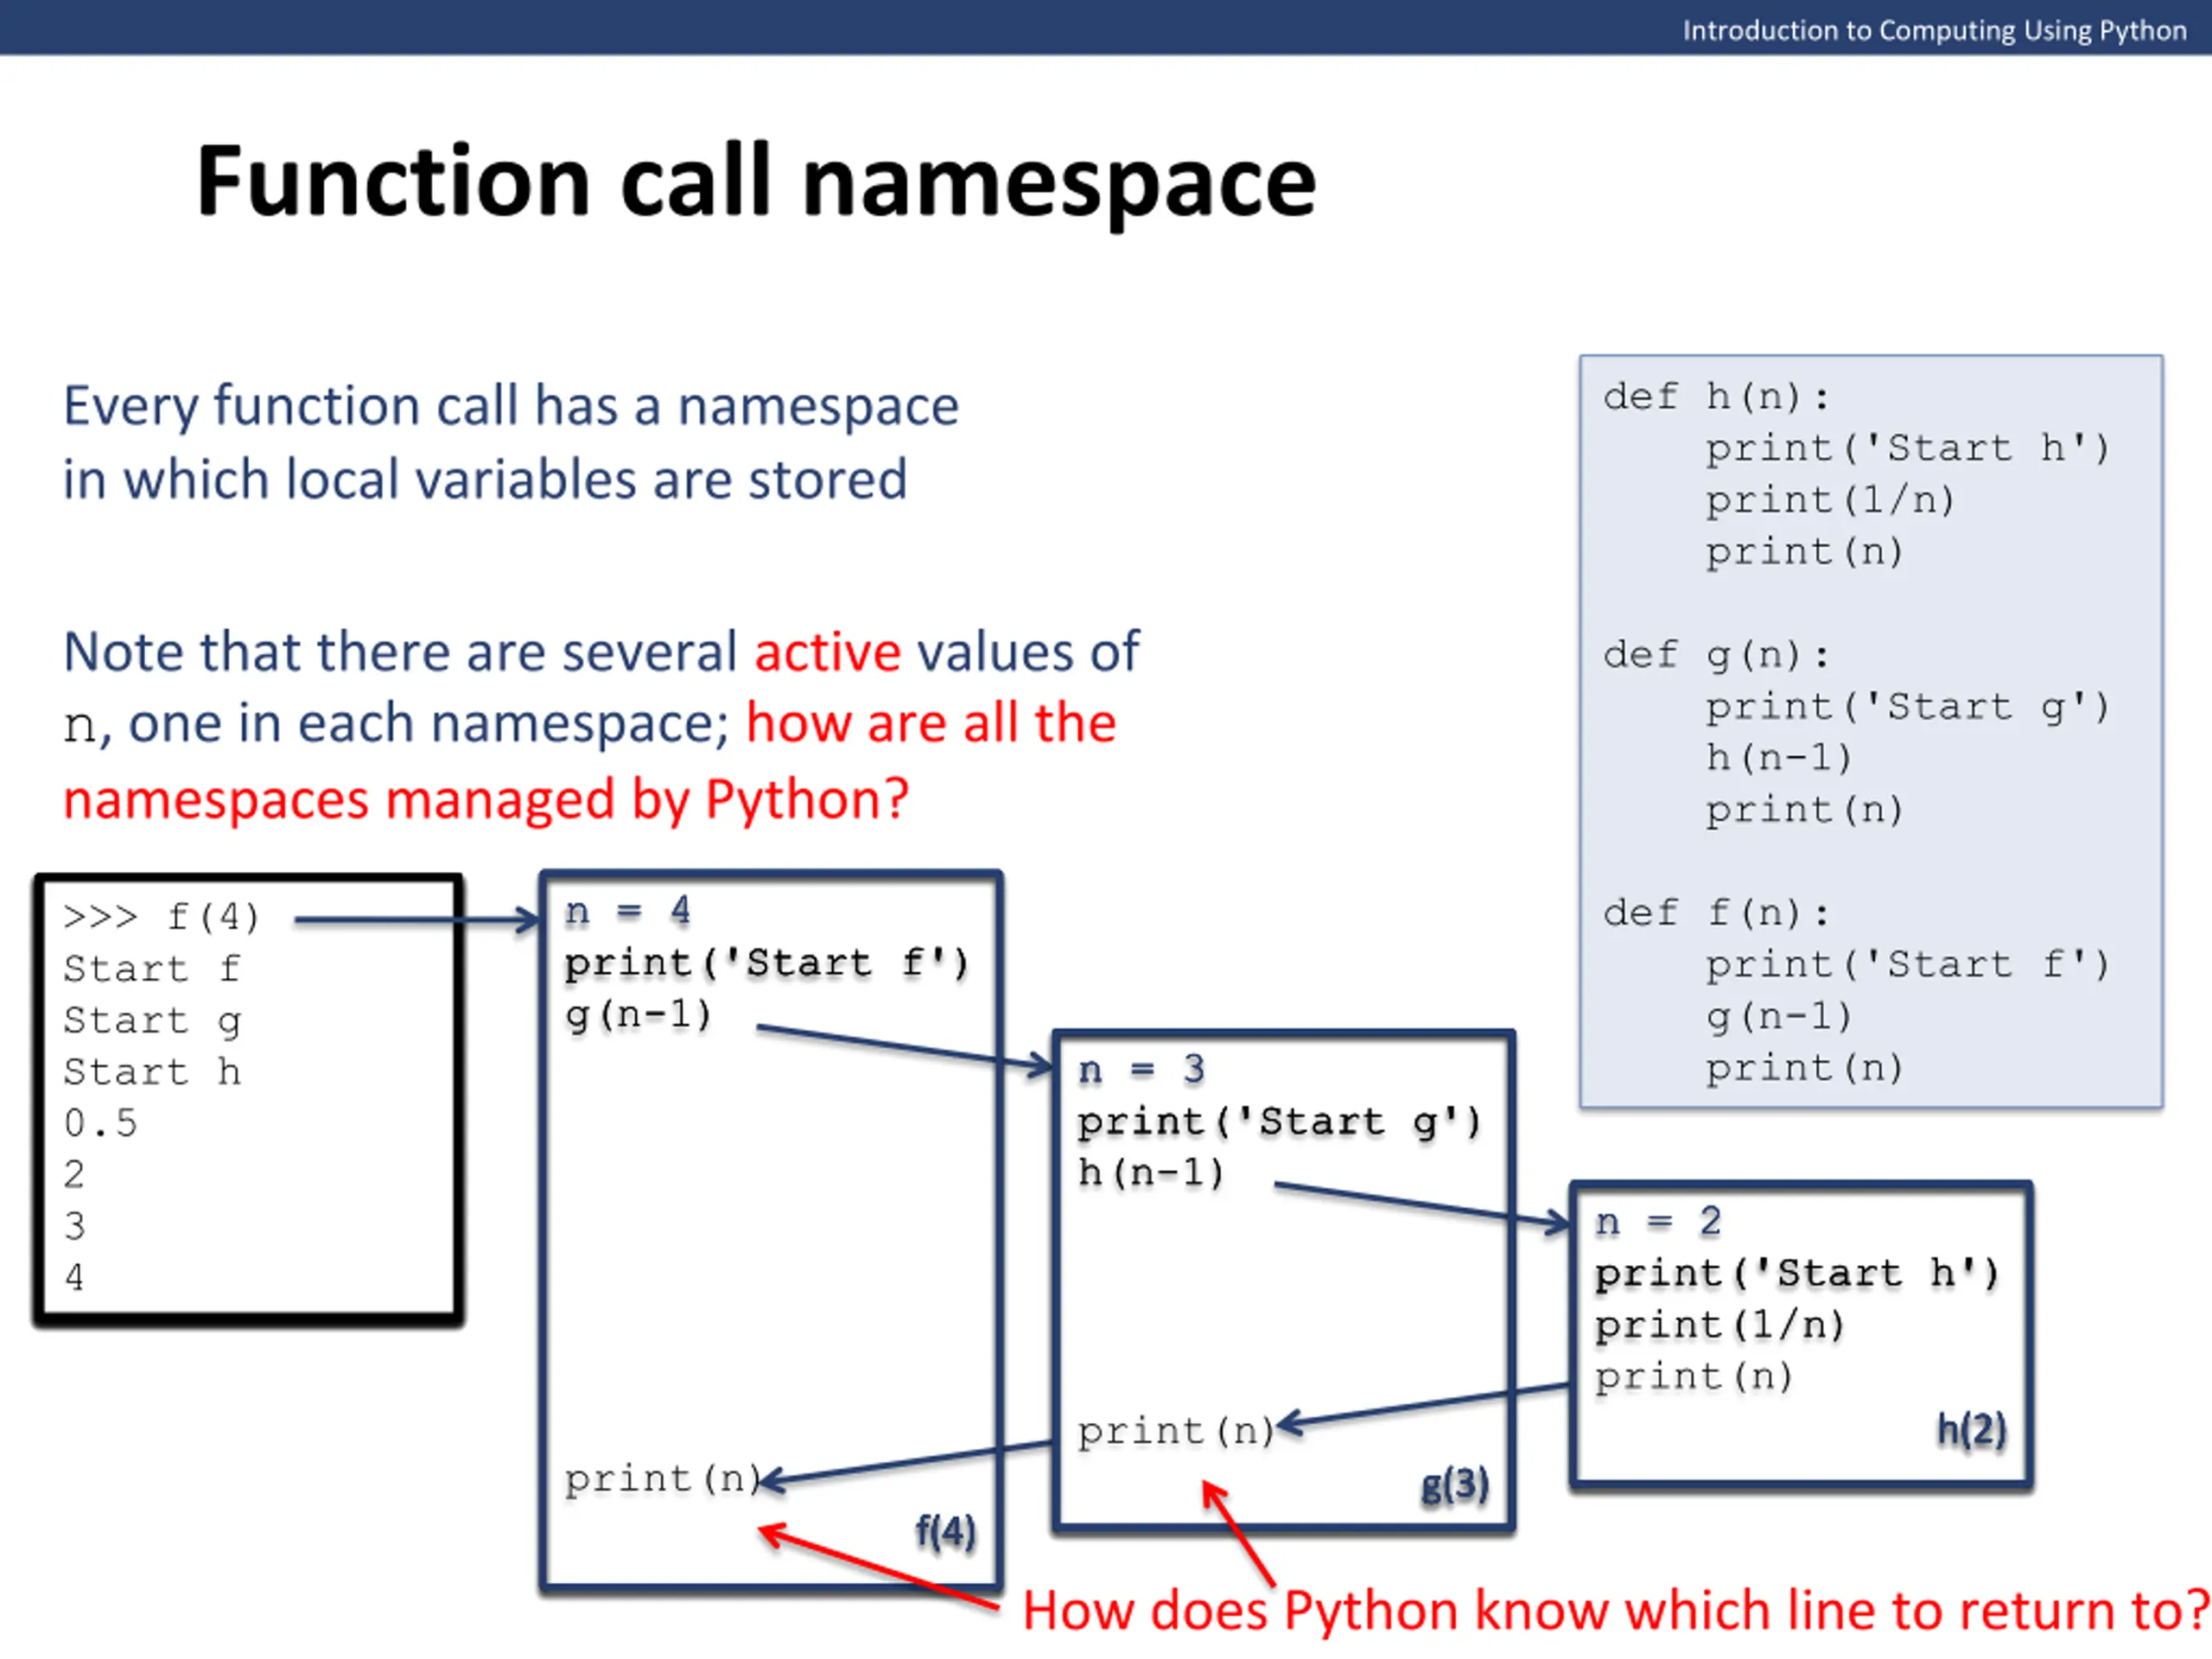Click the output line '3' in the shell box
2212x1659 pixels.
point(74,1227)
